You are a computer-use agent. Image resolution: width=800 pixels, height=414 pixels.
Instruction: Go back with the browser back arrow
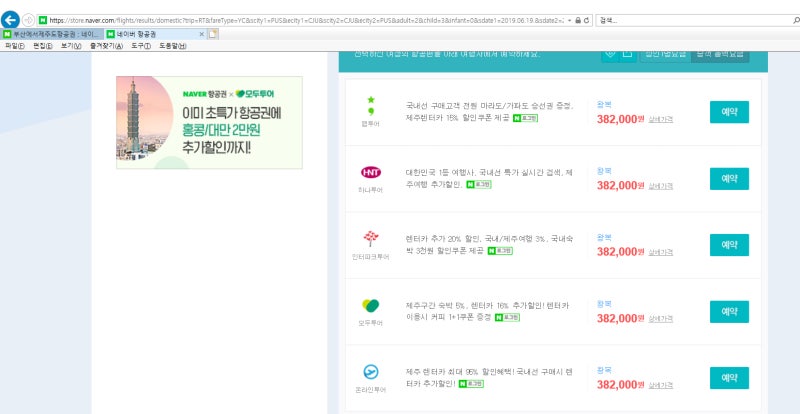[x=10, y=20]
